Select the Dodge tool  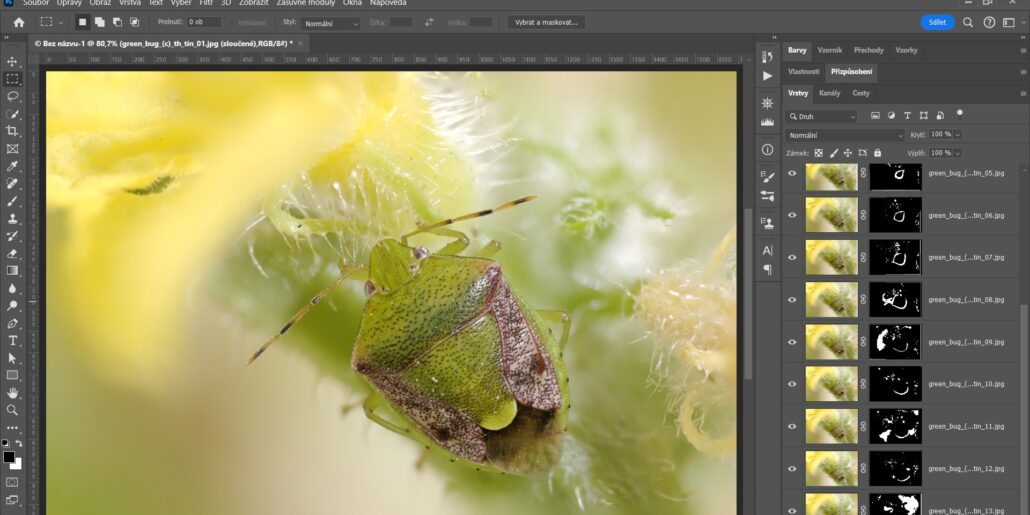coord(12,305)
